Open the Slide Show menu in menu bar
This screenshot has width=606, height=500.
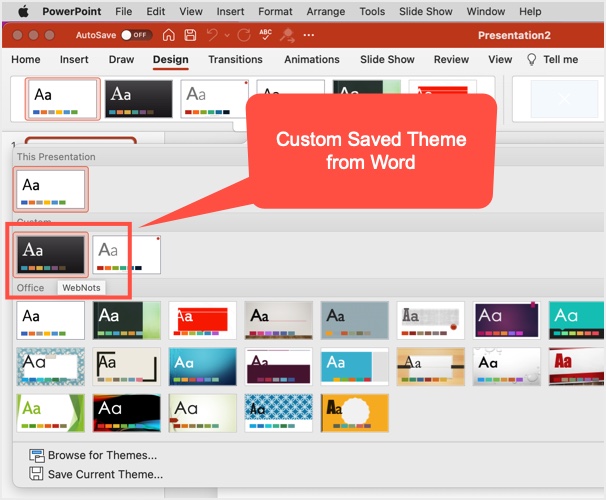426,12
